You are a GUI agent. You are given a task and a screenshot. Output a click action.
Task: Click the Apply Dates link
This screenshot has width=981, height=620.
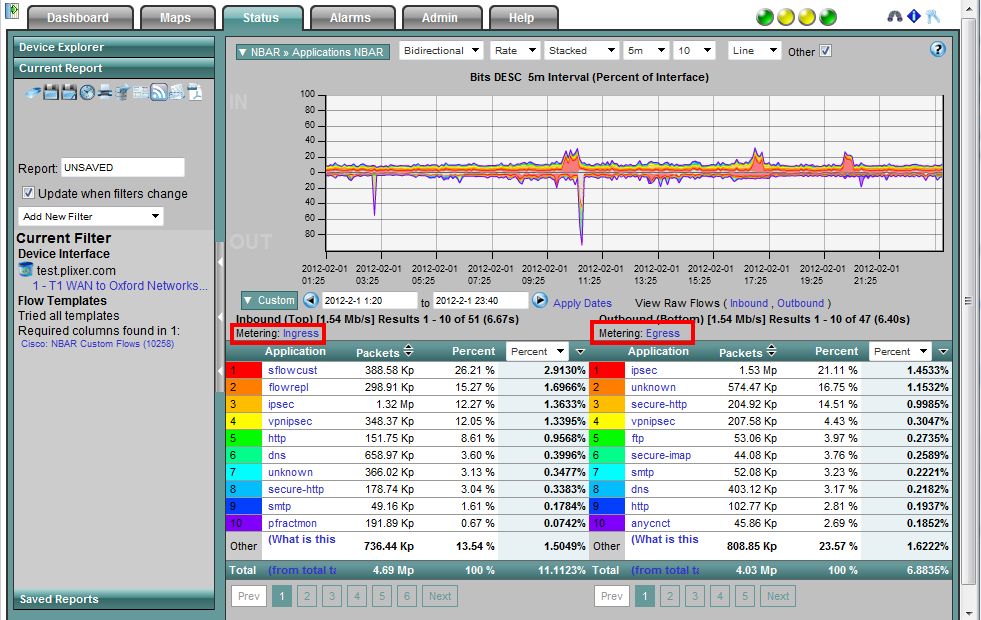[x=582, y=303]
